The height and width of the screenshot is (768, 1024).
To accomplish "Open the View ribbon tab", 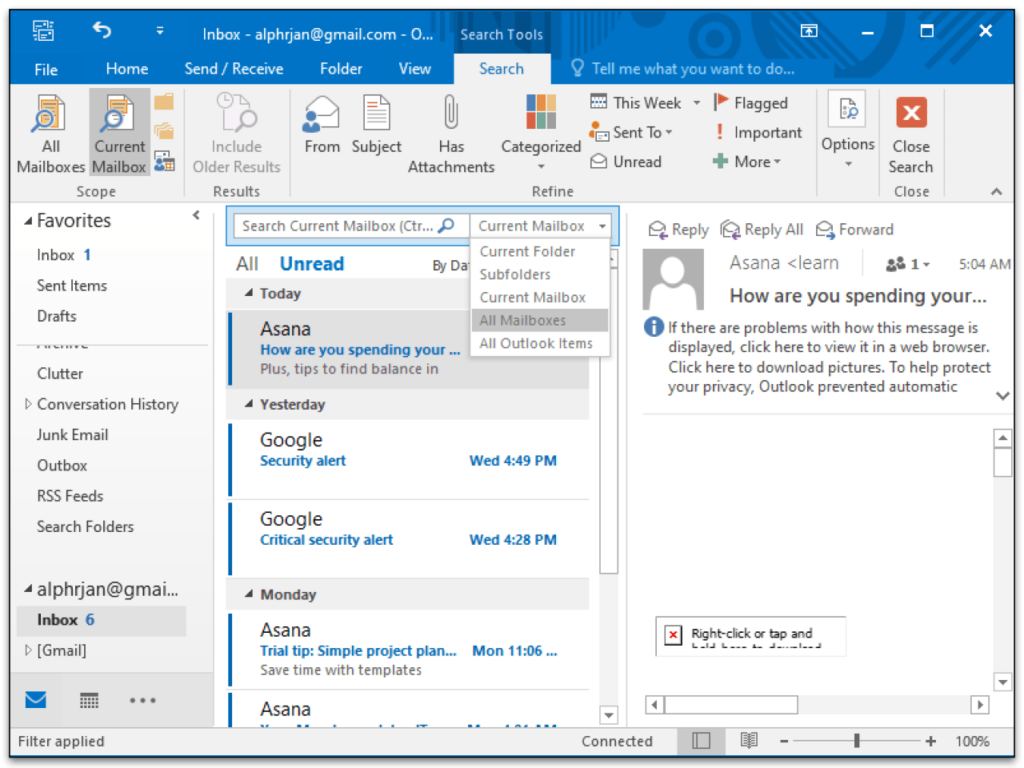I will click(x=414, y=68).
